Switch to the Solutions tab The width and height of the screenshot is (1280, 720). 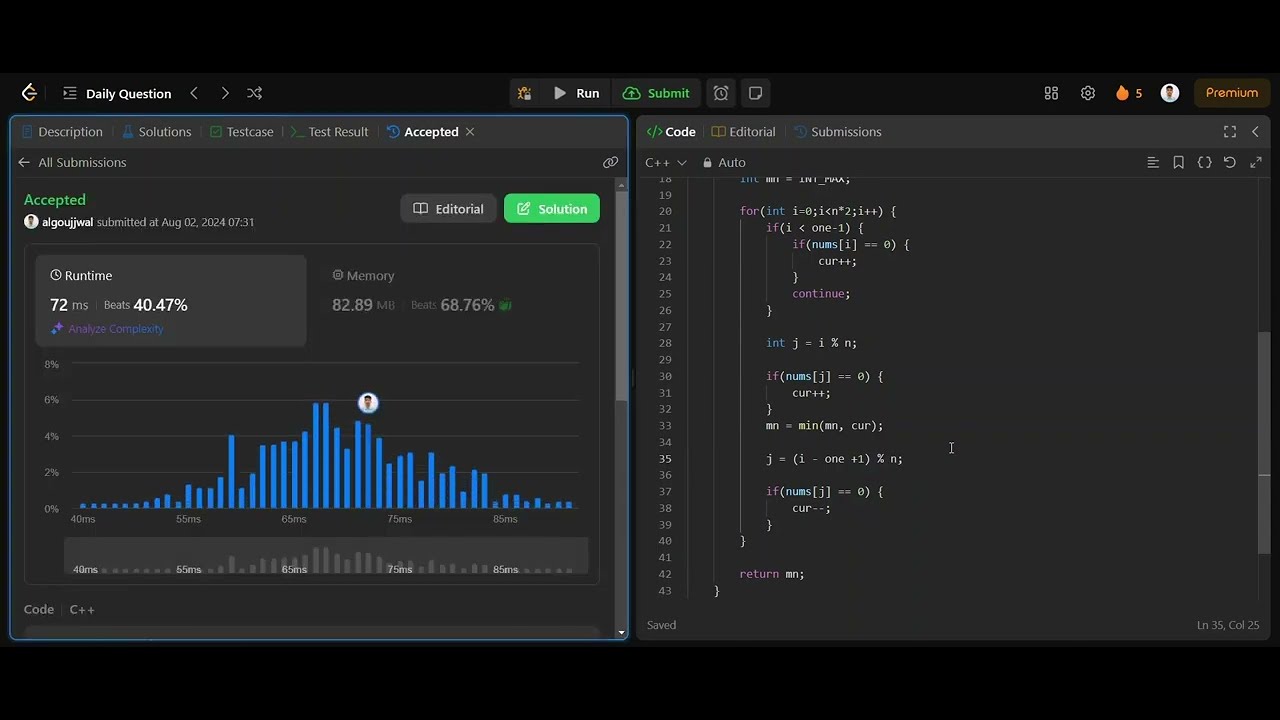click(157, 132)
